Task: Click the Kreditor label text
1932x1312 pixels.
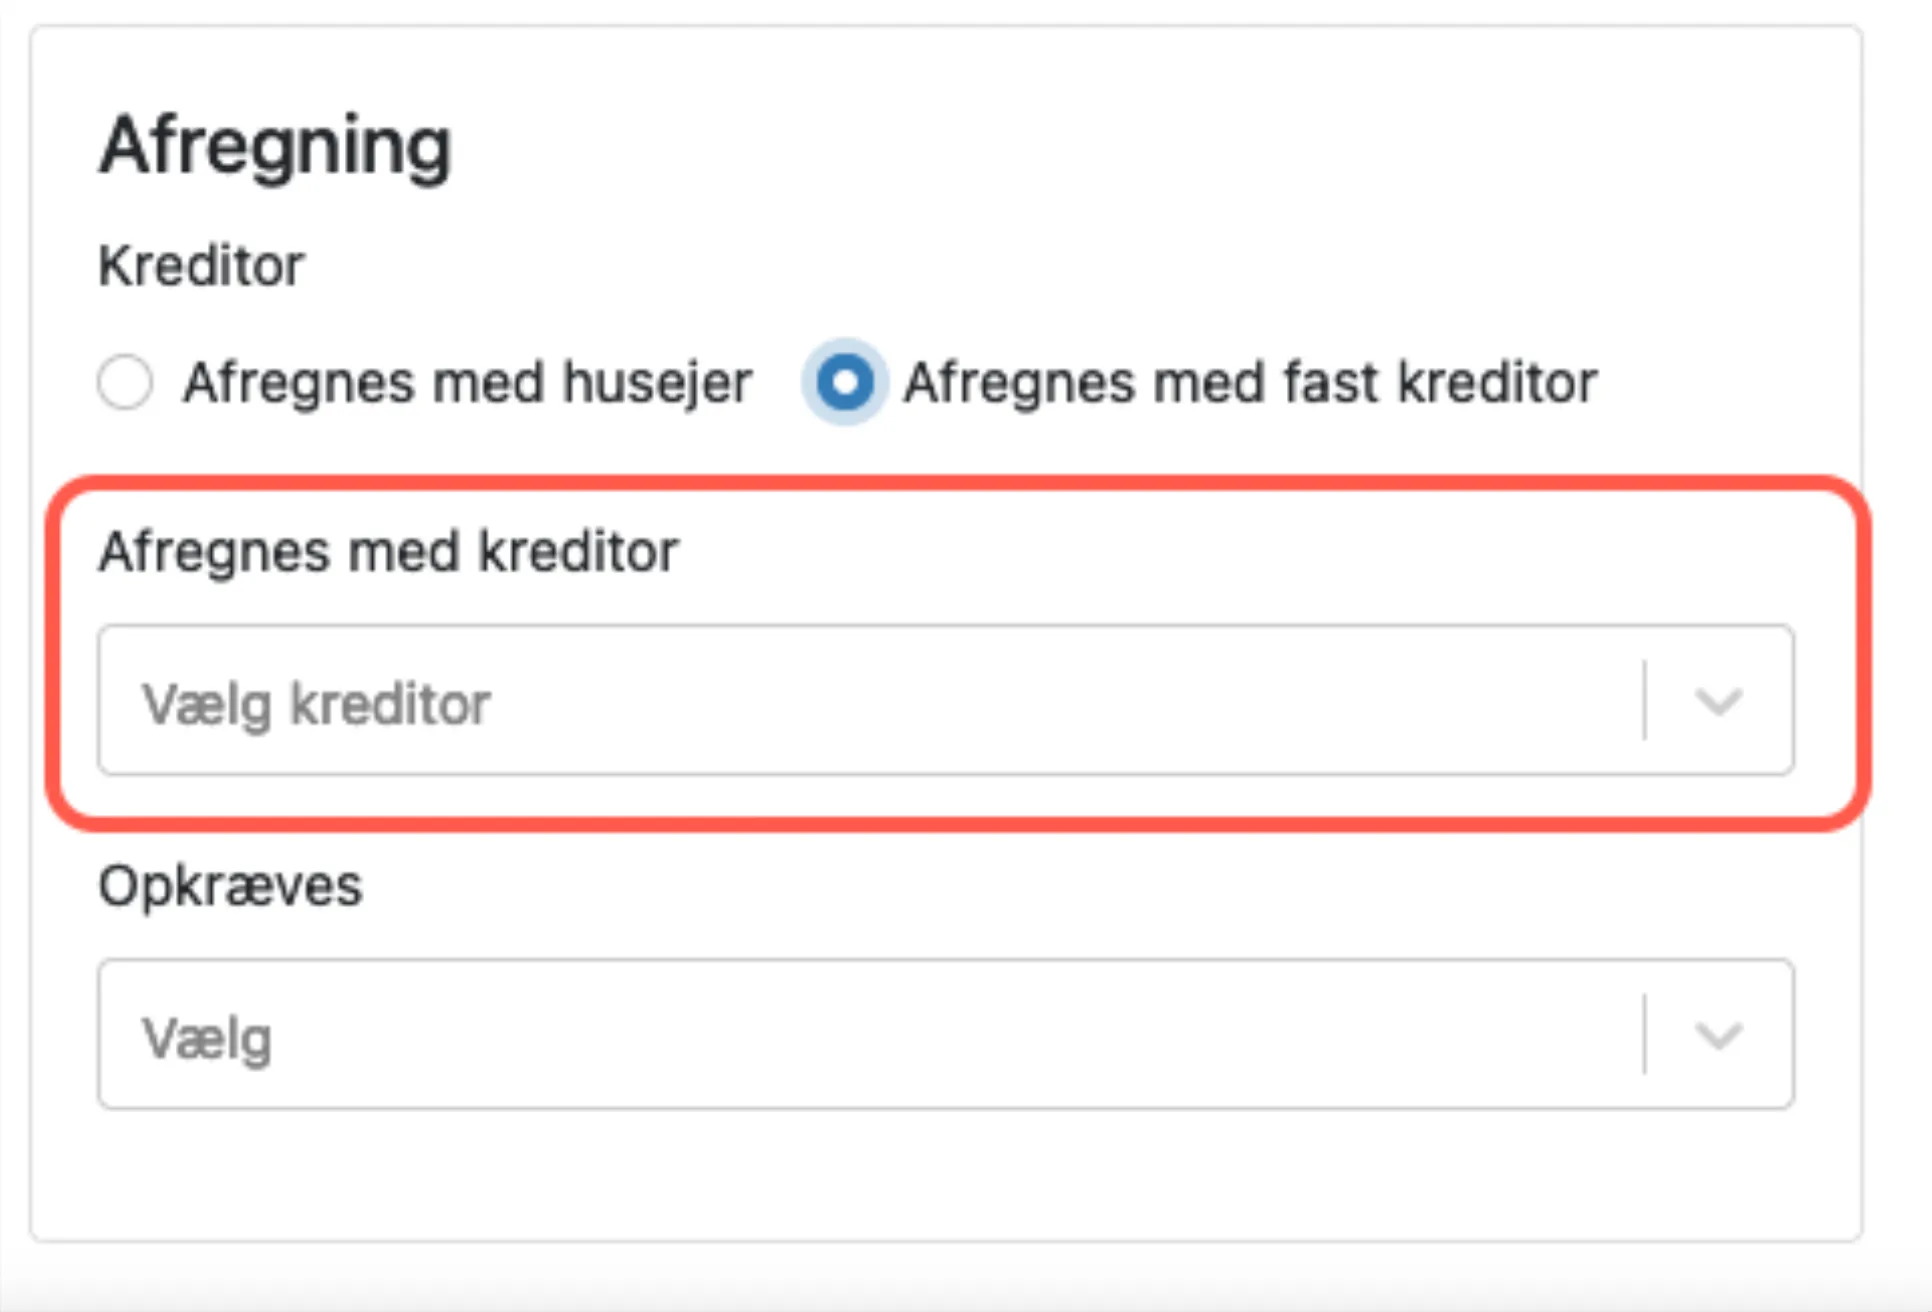Action: tap(201, 264)
